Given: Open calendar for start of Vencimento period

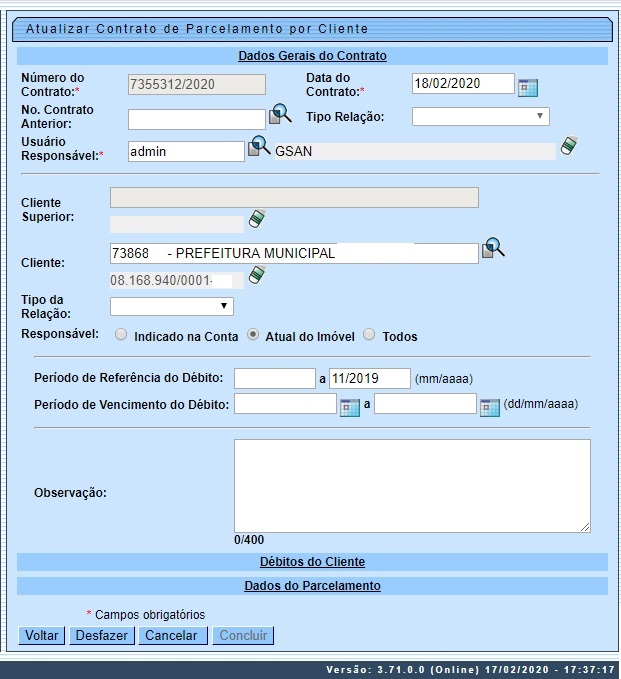Looking at the screenshot, I should coord(349,407).
